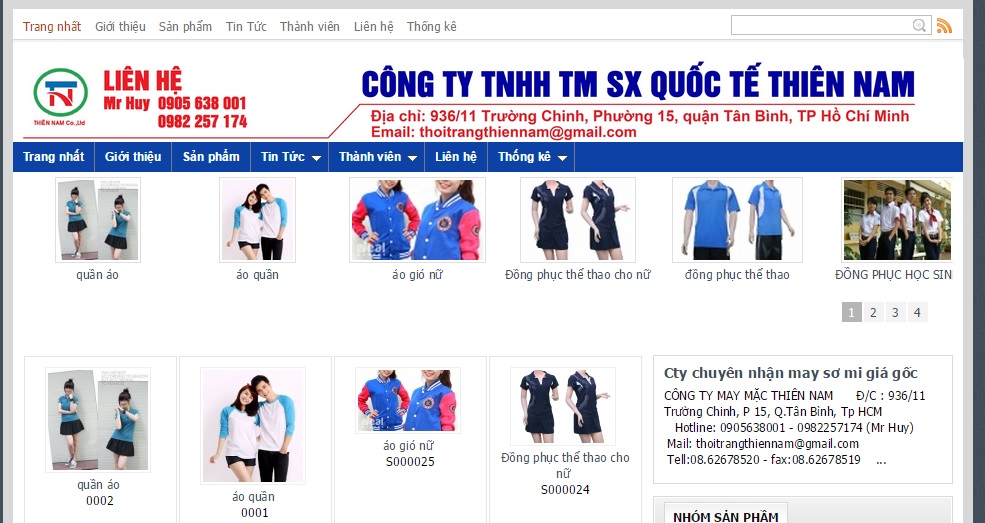985x523 pixels.
Task: Click 'ĐỒNG PHỤC HỌC SIN' carousel caption
Action: [x=893, y=275]
